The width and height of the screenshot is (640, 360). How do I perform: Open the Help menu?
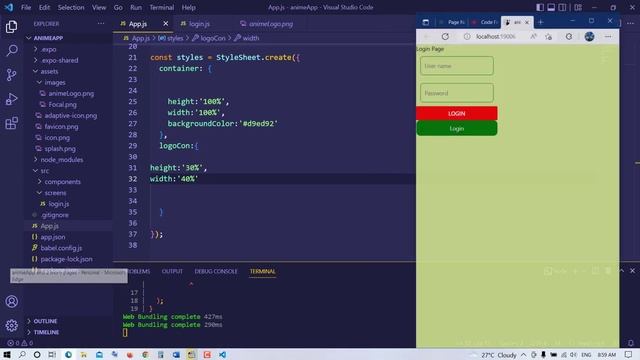tap(189, 7)
